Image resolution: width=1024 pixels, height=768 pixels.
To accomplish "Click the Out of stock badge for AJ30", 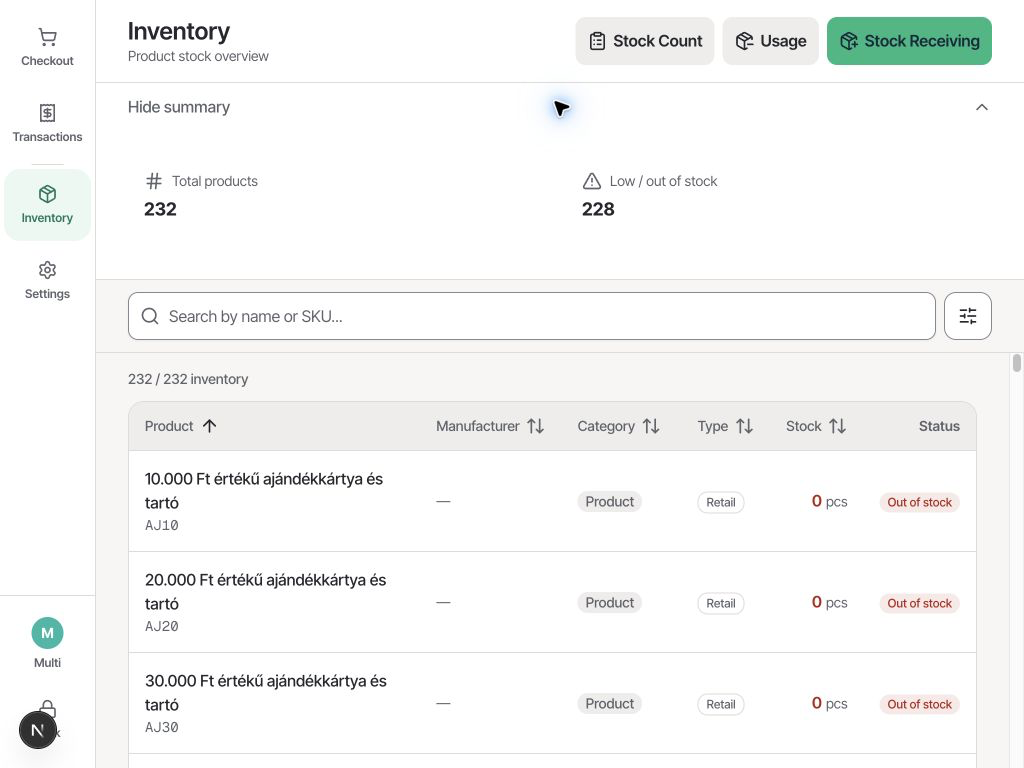I will (x=920, y=704).
